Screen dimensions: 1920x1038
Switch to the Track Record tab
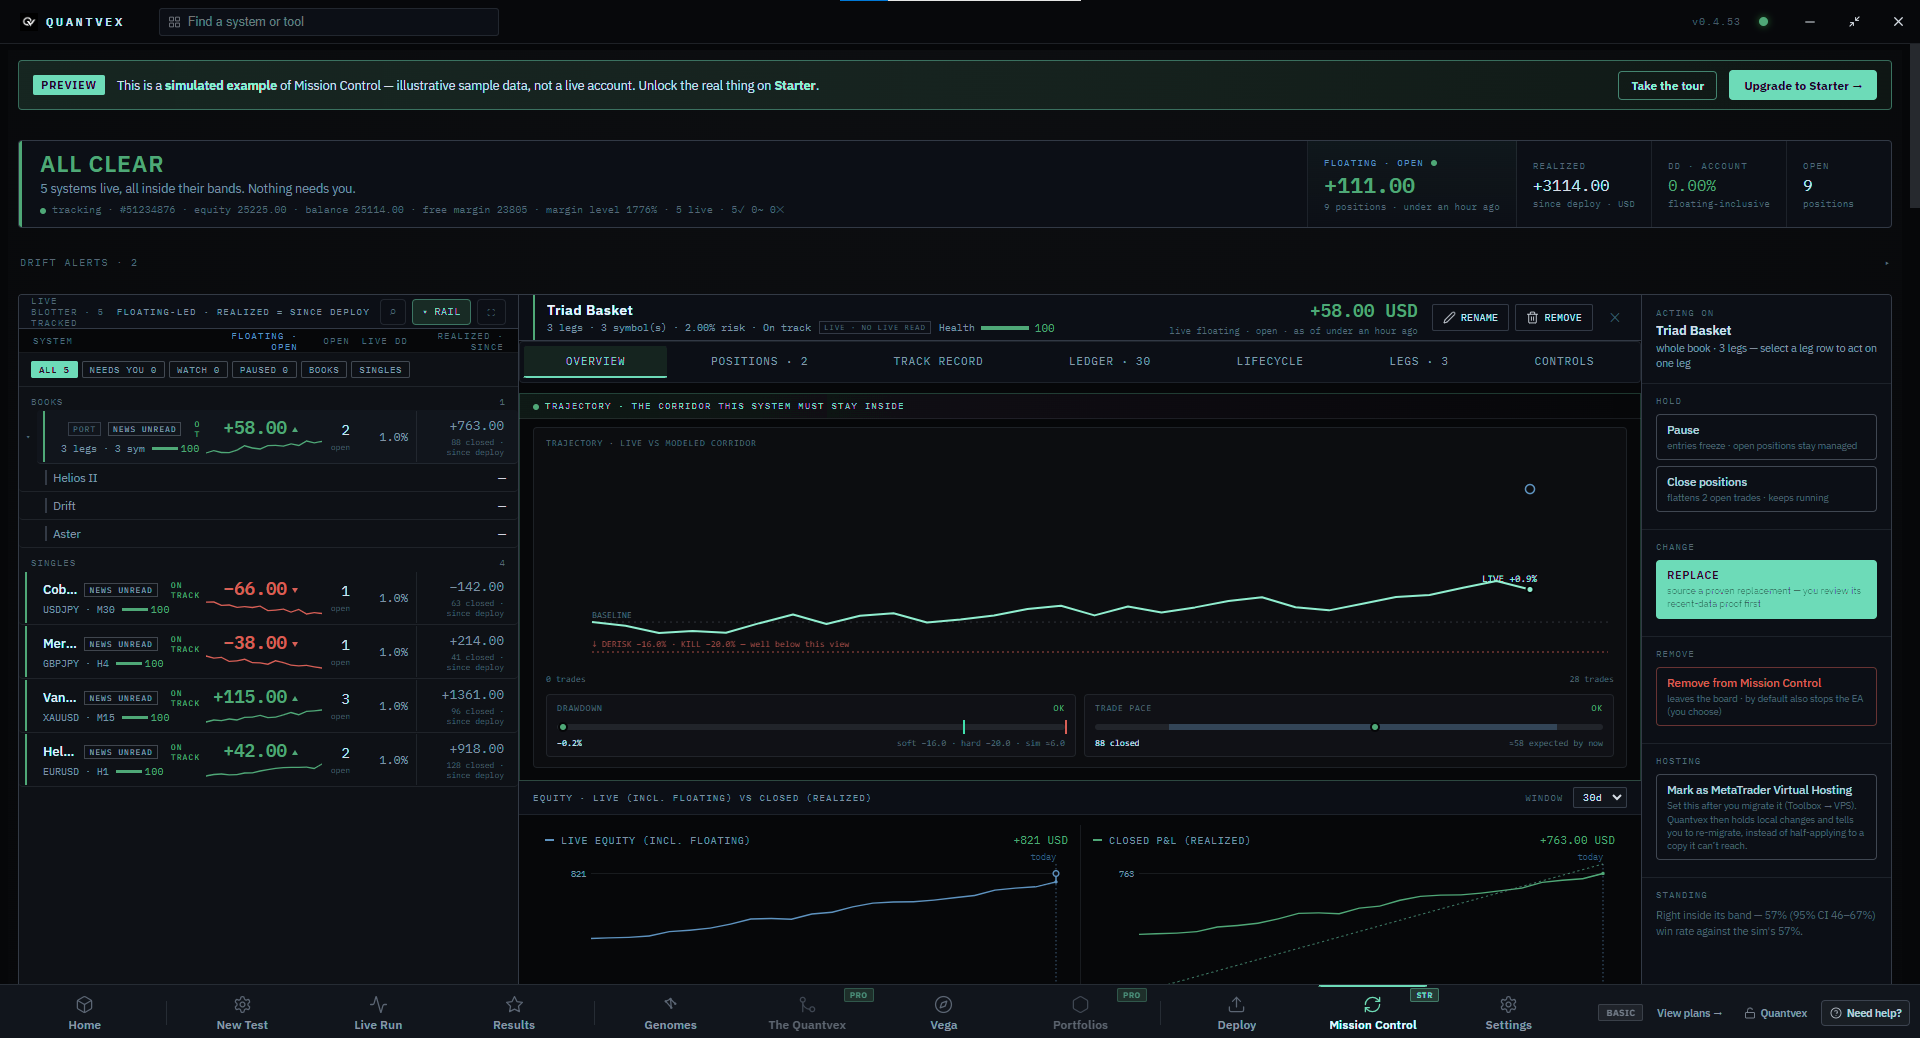[938, 362]
